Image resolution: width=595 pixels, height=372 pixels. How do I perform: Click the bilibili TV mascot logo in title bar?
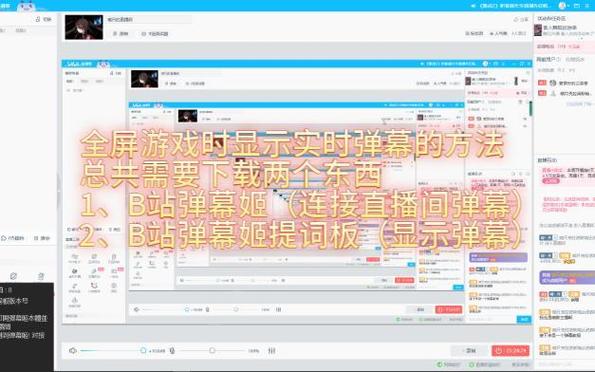tap(26, 5)
